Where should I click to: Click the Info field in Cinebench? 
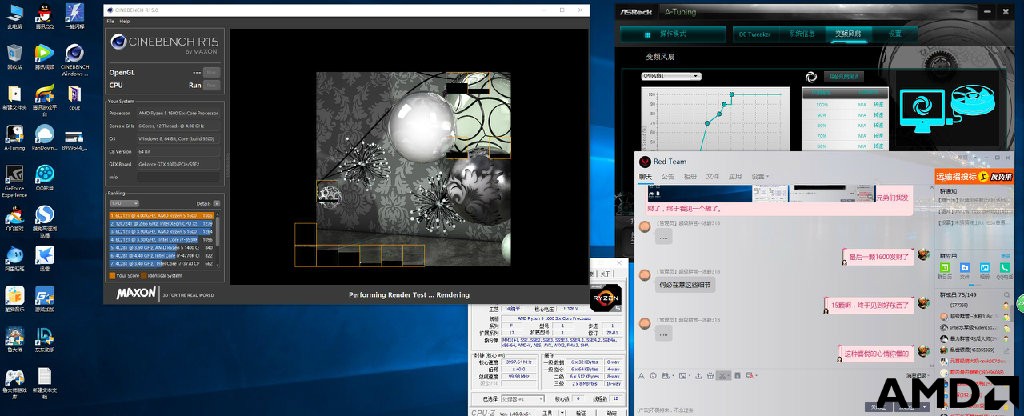178,177
